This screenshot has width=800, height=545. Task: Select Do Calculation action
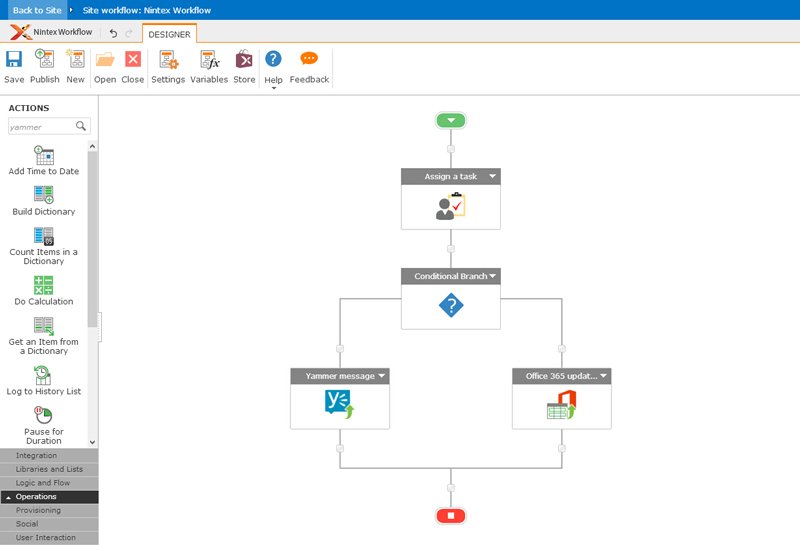tap(44, 291)
